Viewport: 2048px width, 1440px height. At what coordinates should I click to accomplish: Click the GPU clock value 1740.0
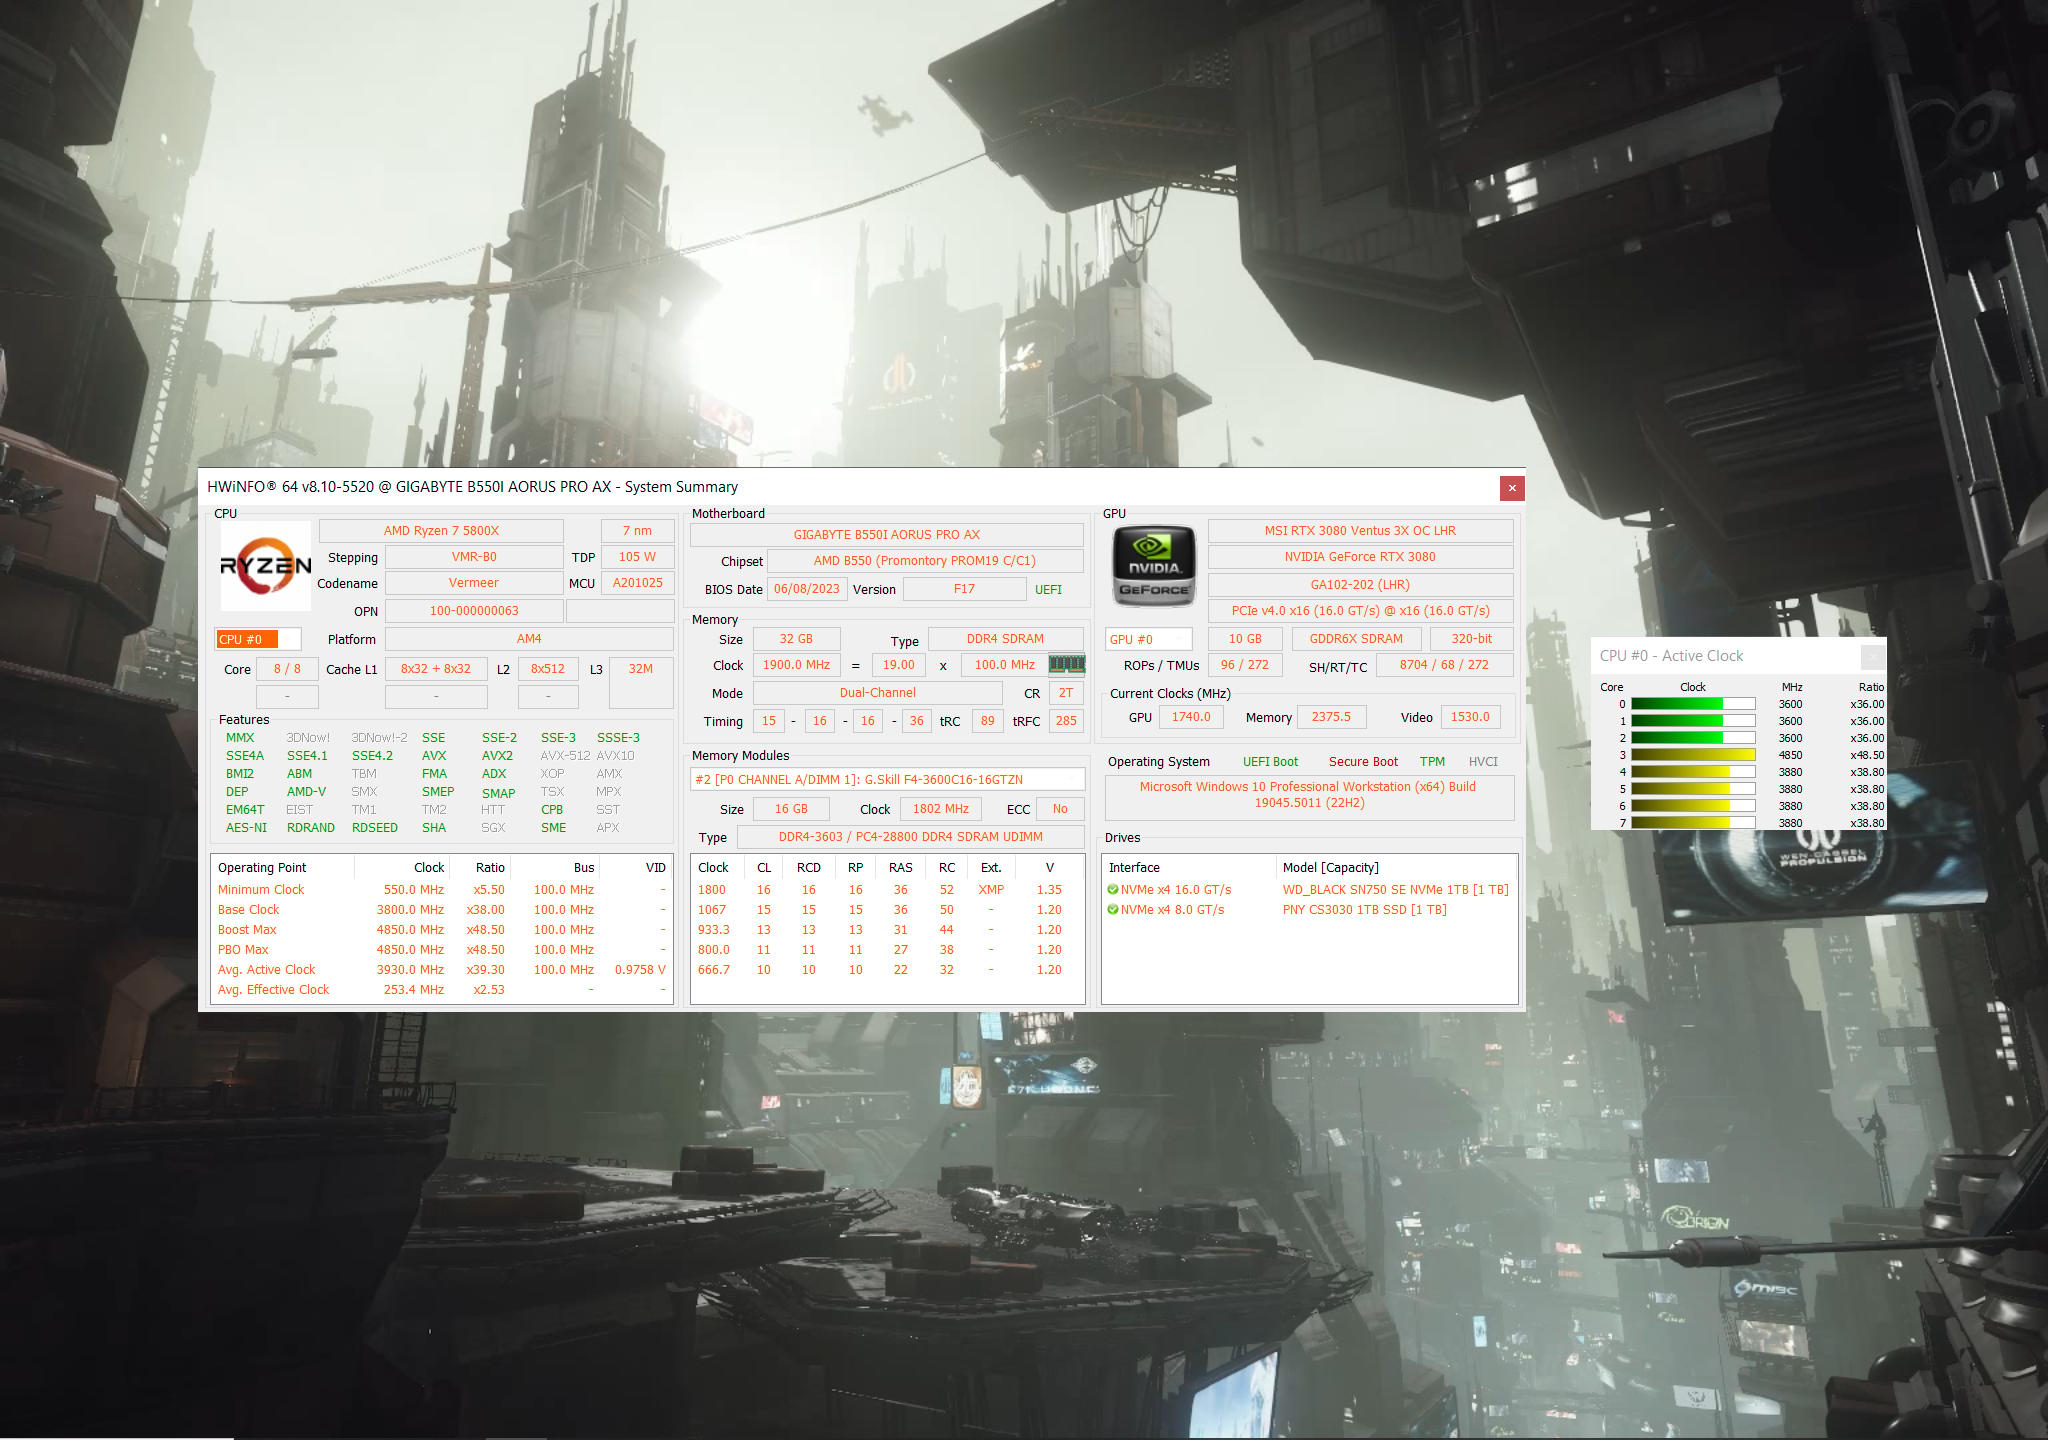pos(1191,717)
